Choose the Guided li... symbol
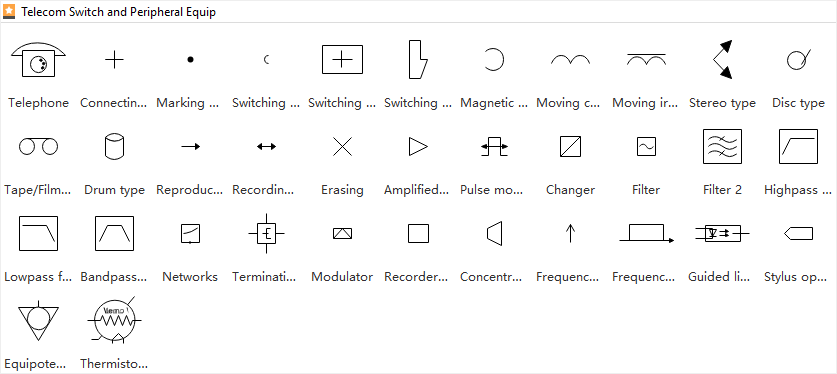 [x=722, y=233]
